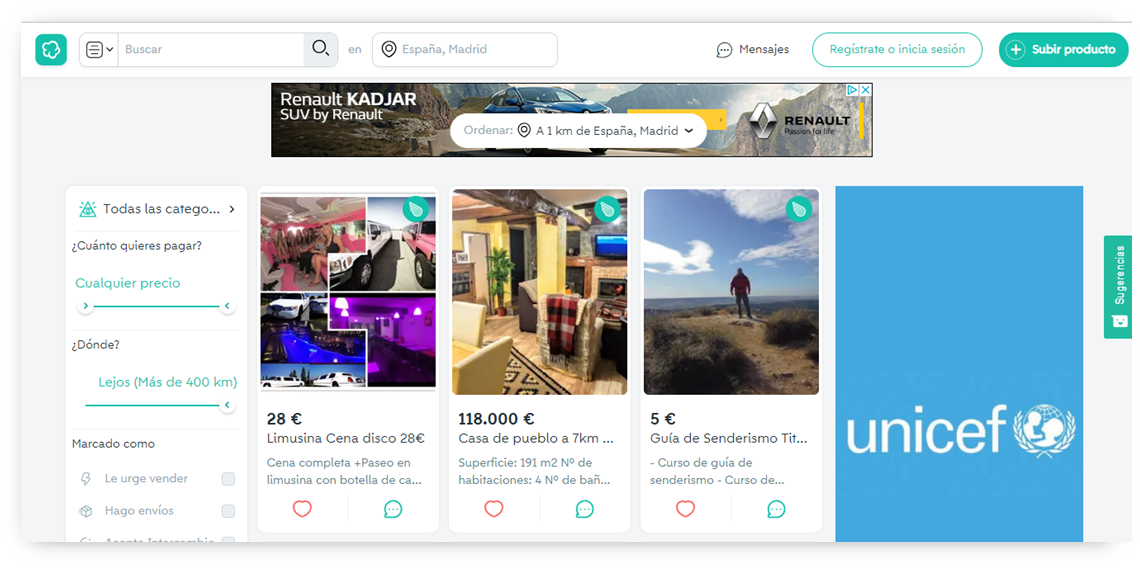
Task: Enable the Le urge vender checkbox
Action: click(228, 479)
